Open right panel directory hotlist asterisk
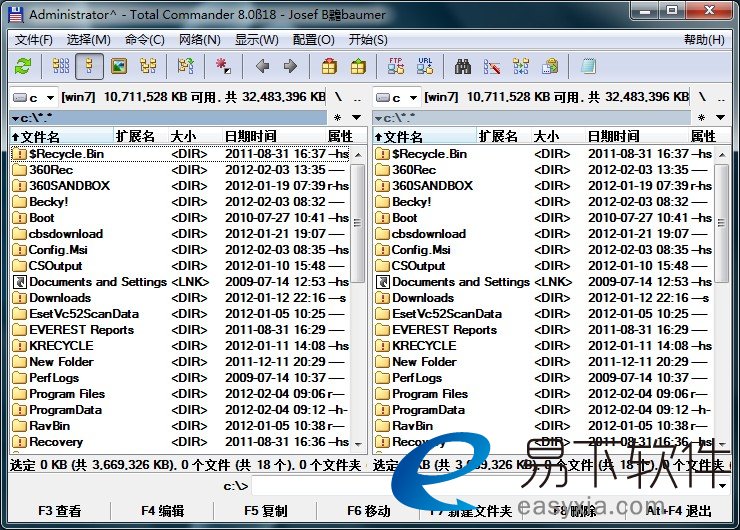Screen dimensions: 740x530 (x=701, y=118)
